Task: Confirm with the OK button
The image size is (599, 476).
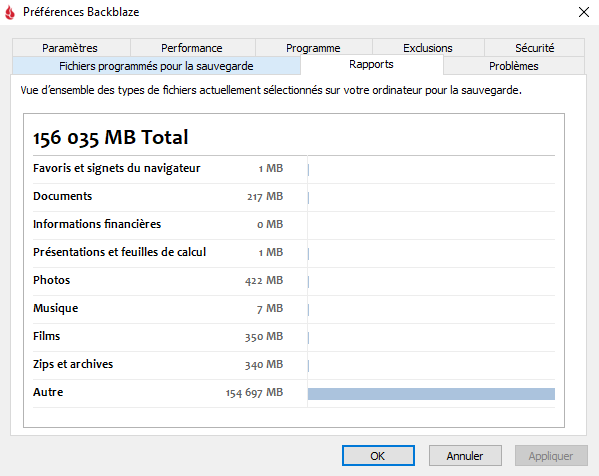Action: pos(378,455)
